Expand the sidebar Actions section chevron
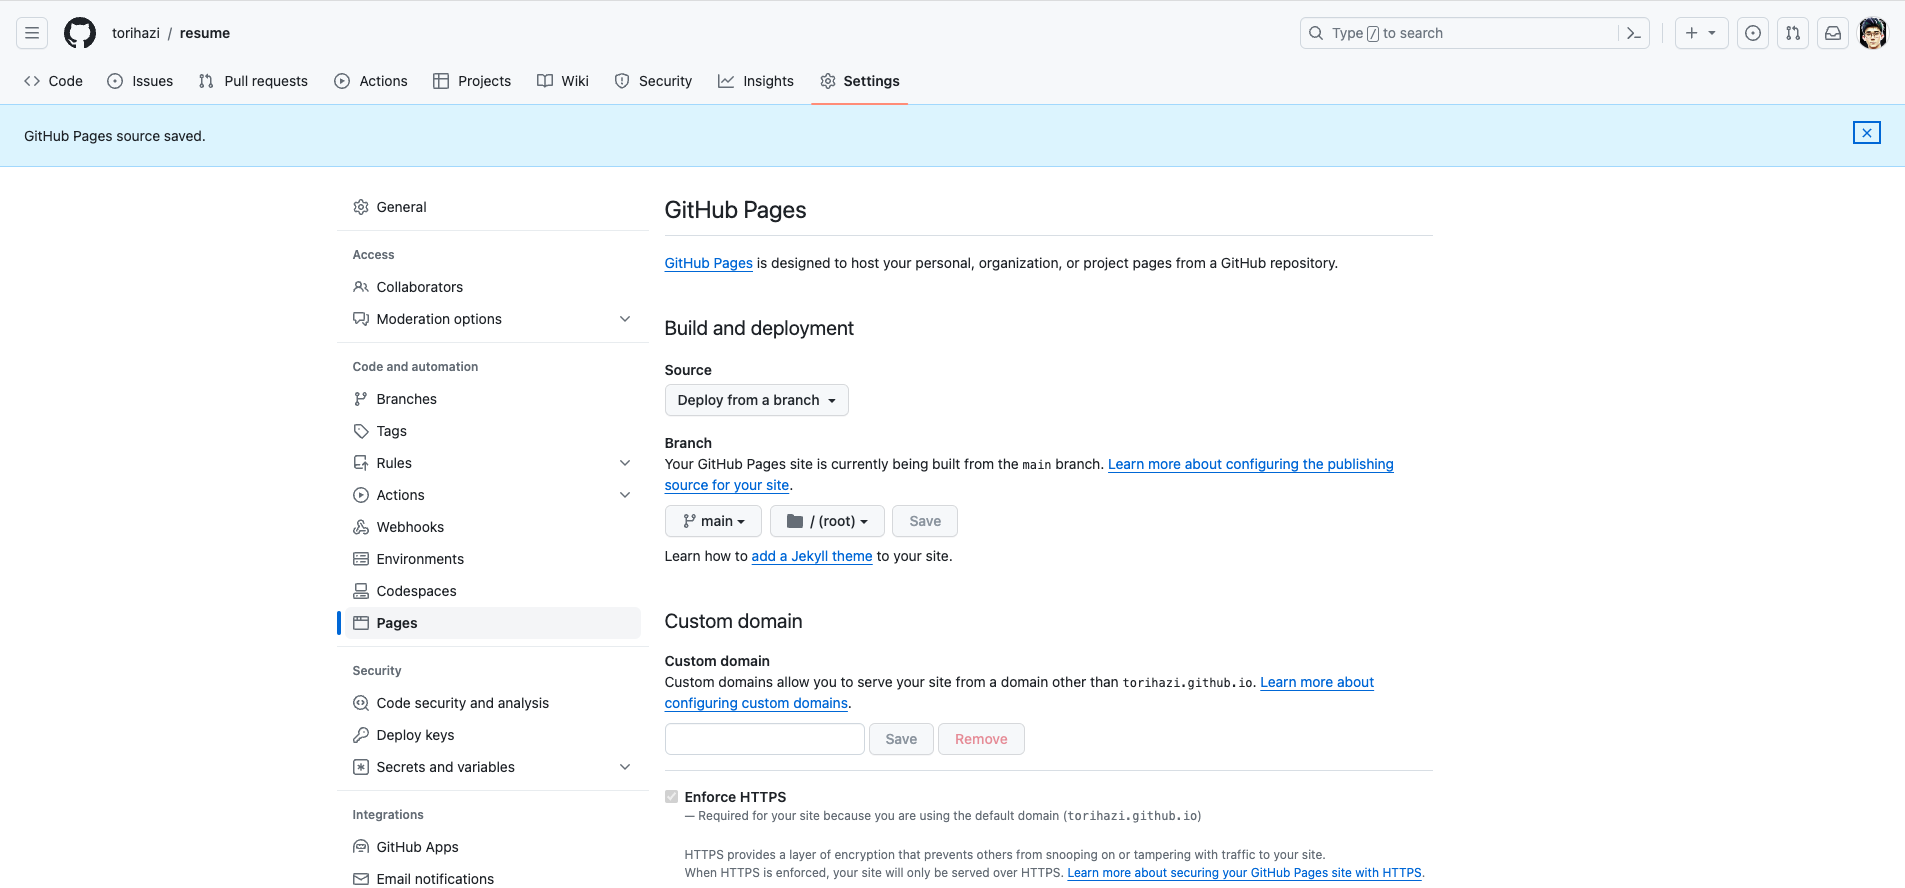This screenshot has width=1905, height=888. 625,495
